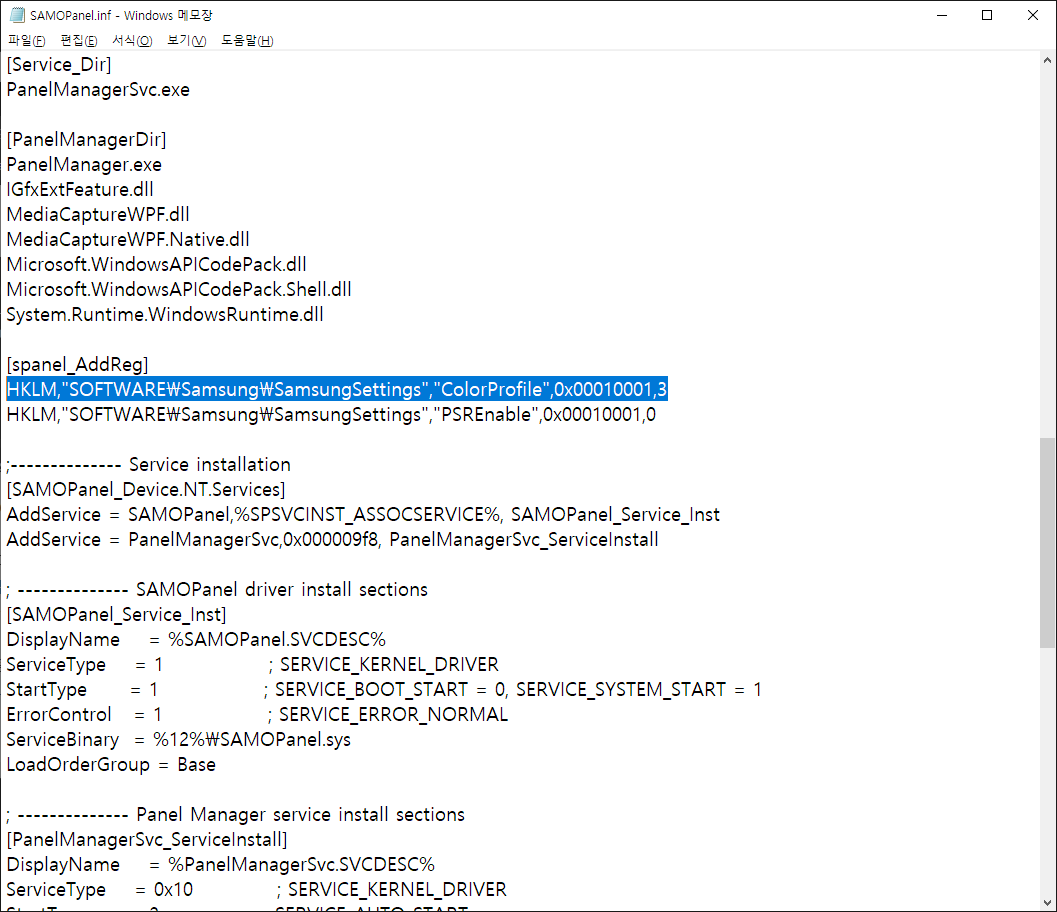
Task: Click the [Service_Dir] section line
Action: point(59,65)
